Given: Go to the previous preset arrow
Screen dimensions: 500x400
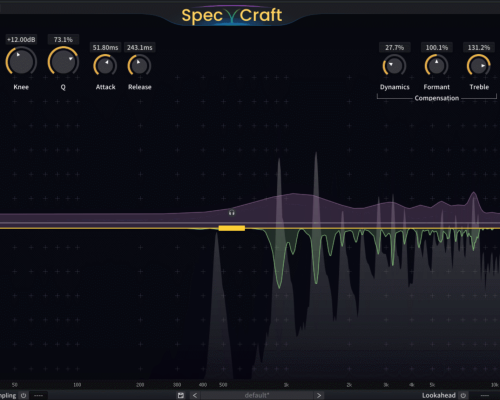Looking at the screenshot, I should 195,395.
